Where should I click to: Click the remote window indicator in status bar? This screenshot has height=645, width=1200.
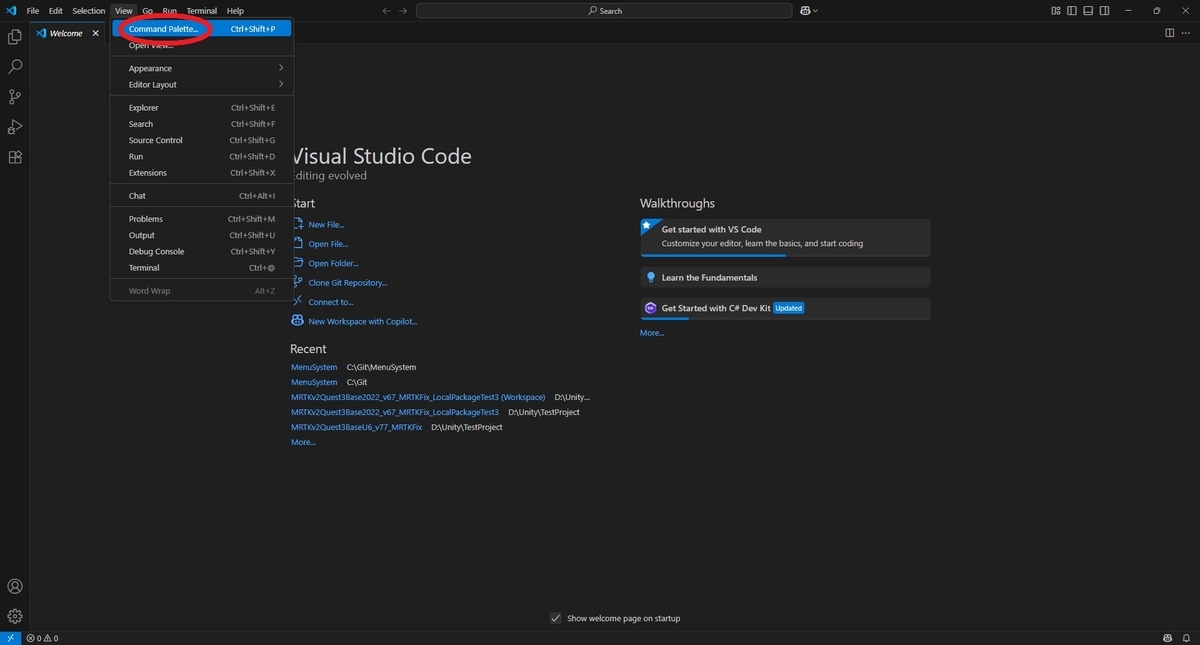[x=9, y=637]
